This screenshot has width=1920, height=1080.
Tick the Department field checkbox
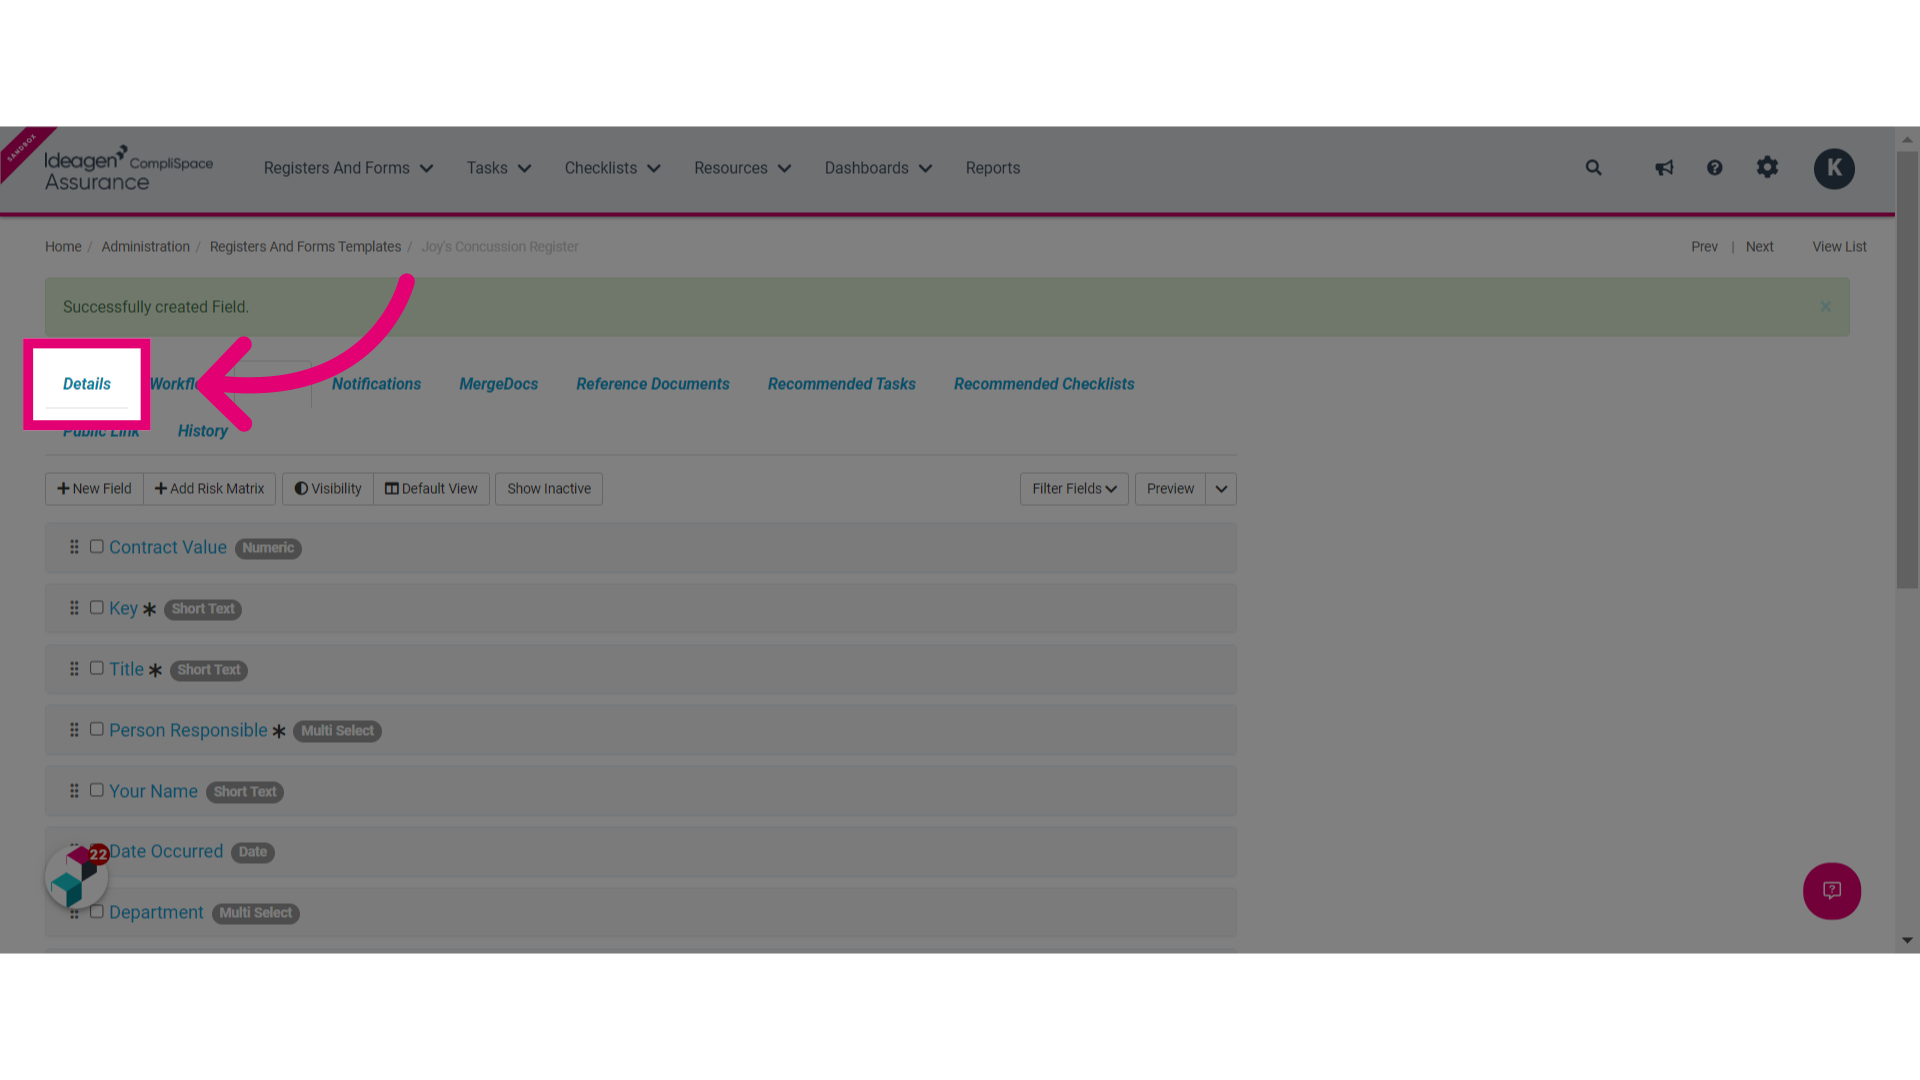tap(97, 911)
